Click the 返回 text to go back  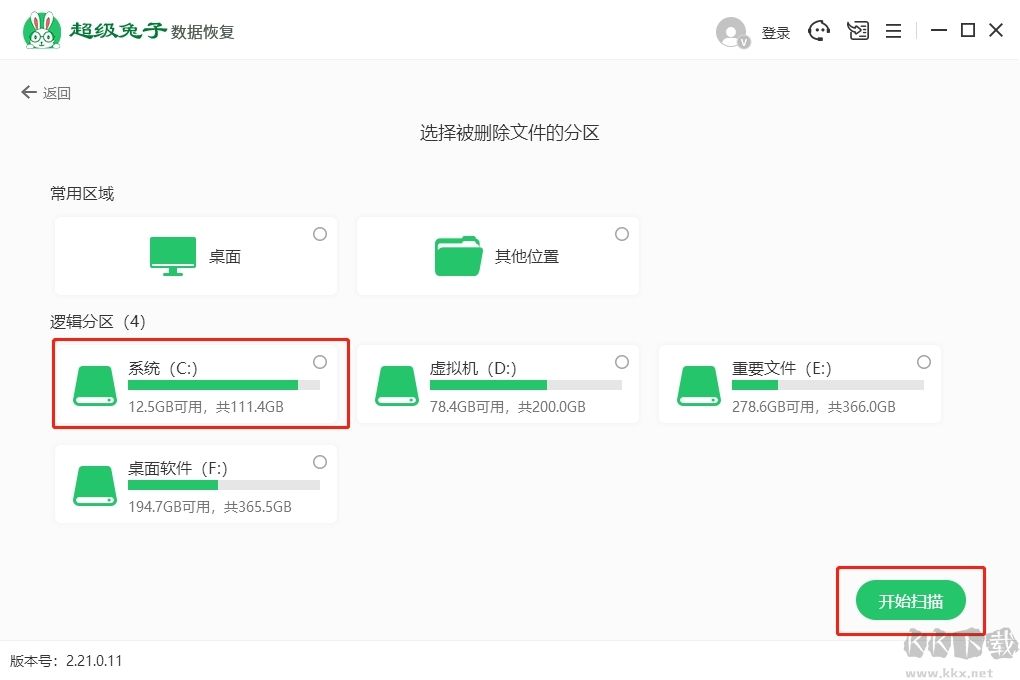pyautogui.click(x=57, y=92)
